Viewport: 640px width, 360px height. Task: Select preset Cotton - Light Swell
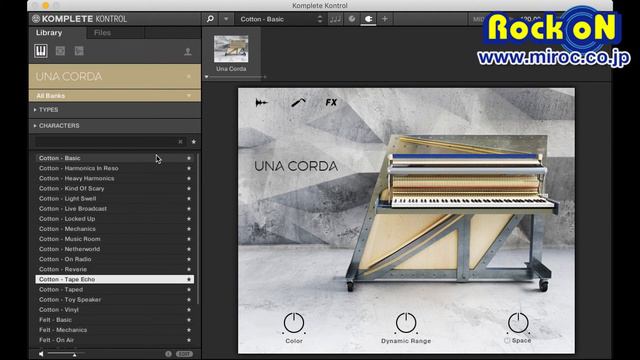(x=115, y=198)
